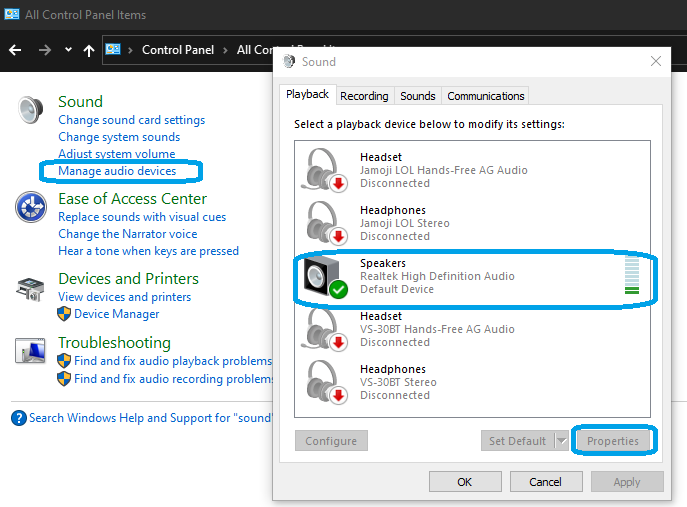Screen dimensions: 687x507
Task: Click Search Windows Help and Support link
Action: (150, 418)
